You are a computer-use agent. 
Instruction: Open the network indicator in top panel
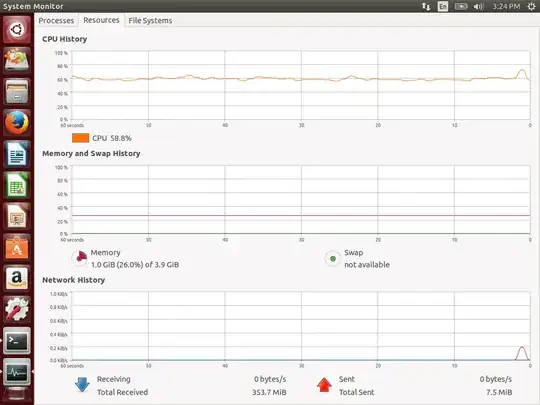tap(426, 6)
